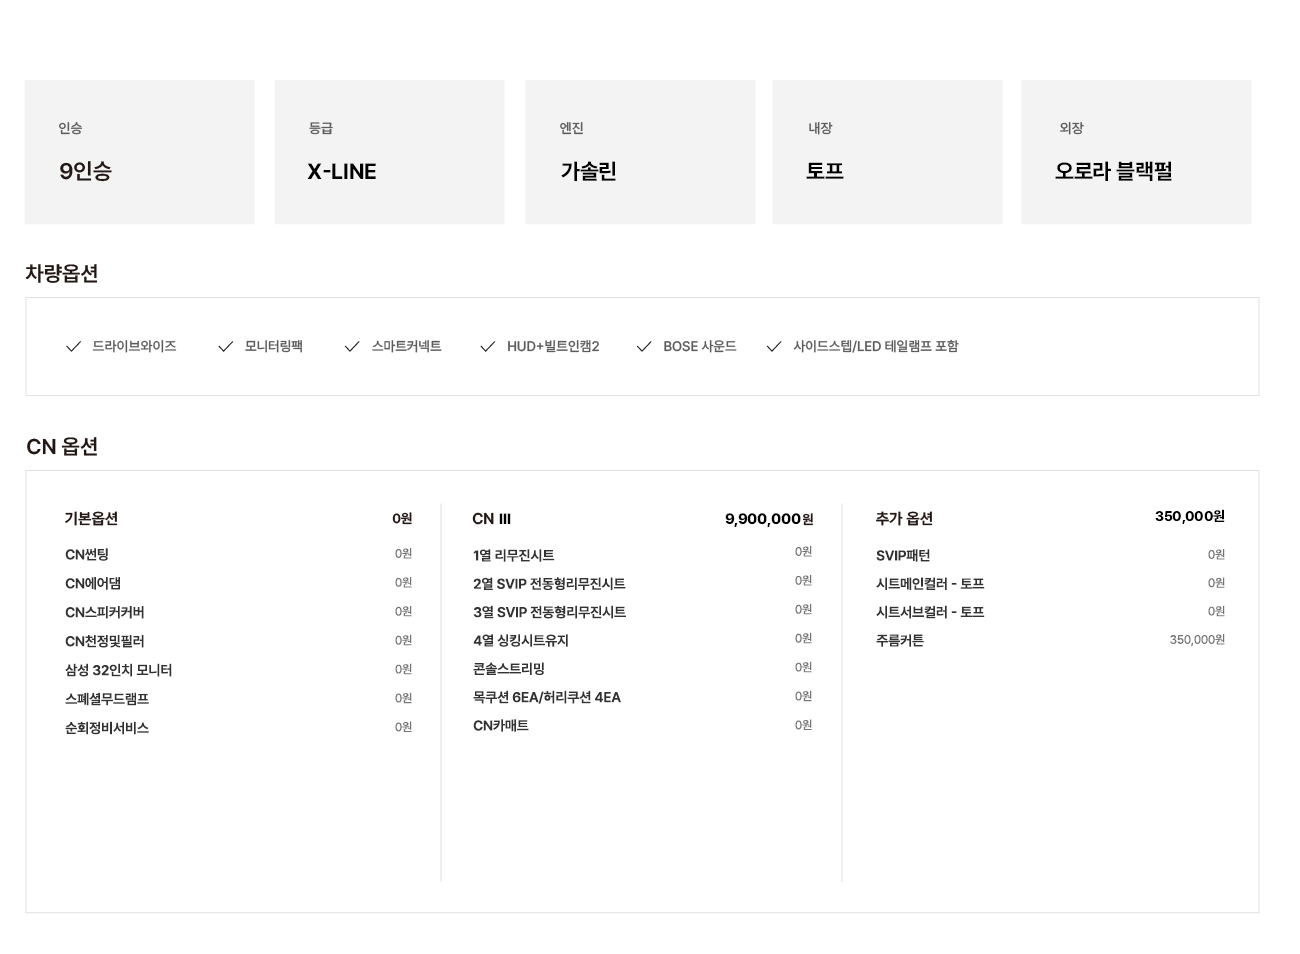This screenshot has width=1300, height=954.
Task: Select the 등급 card showing X-LINE
Action: click(390, 152)
